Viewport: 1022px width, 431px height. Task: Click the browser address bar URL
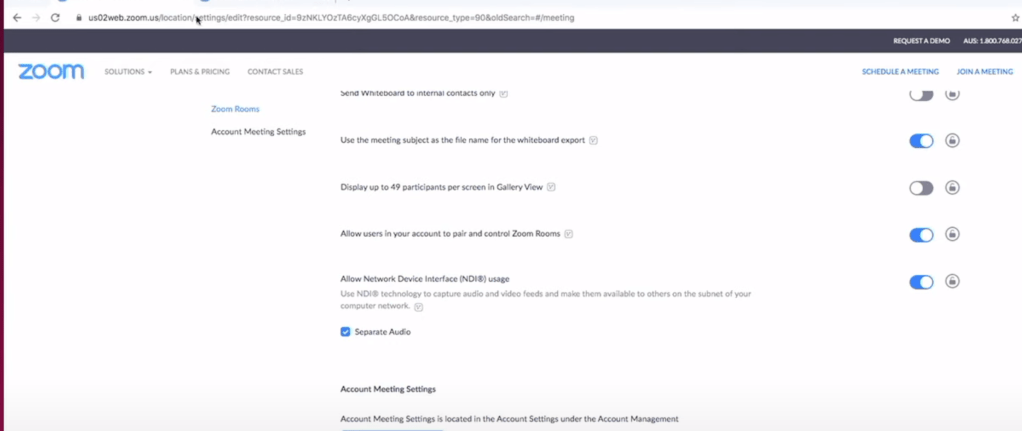(x=331, y=18)
